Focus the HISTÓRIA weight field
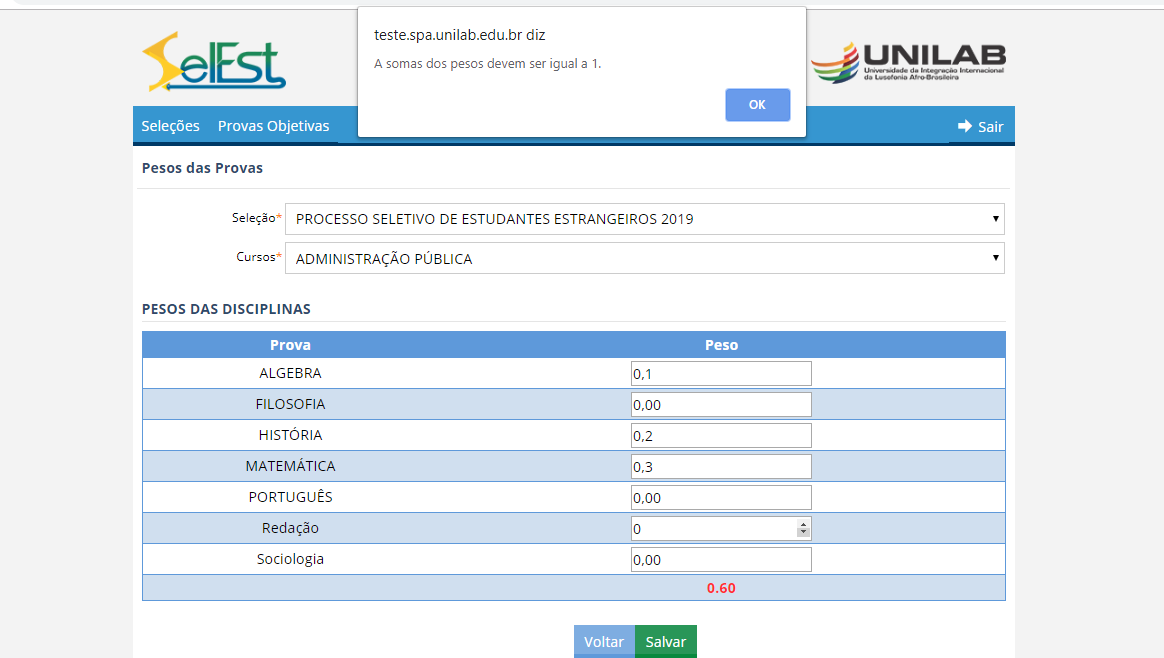Image resolution: width=1164 pixels, height=658 pixels. coord(720,436)
